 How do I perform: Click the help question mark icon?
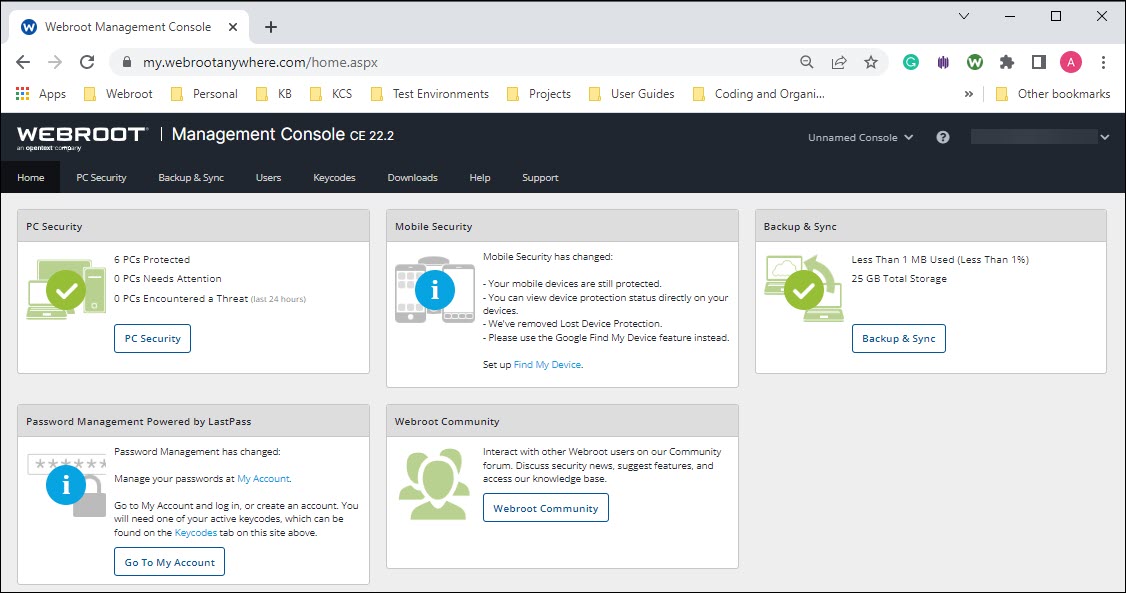tap(942, 137)
